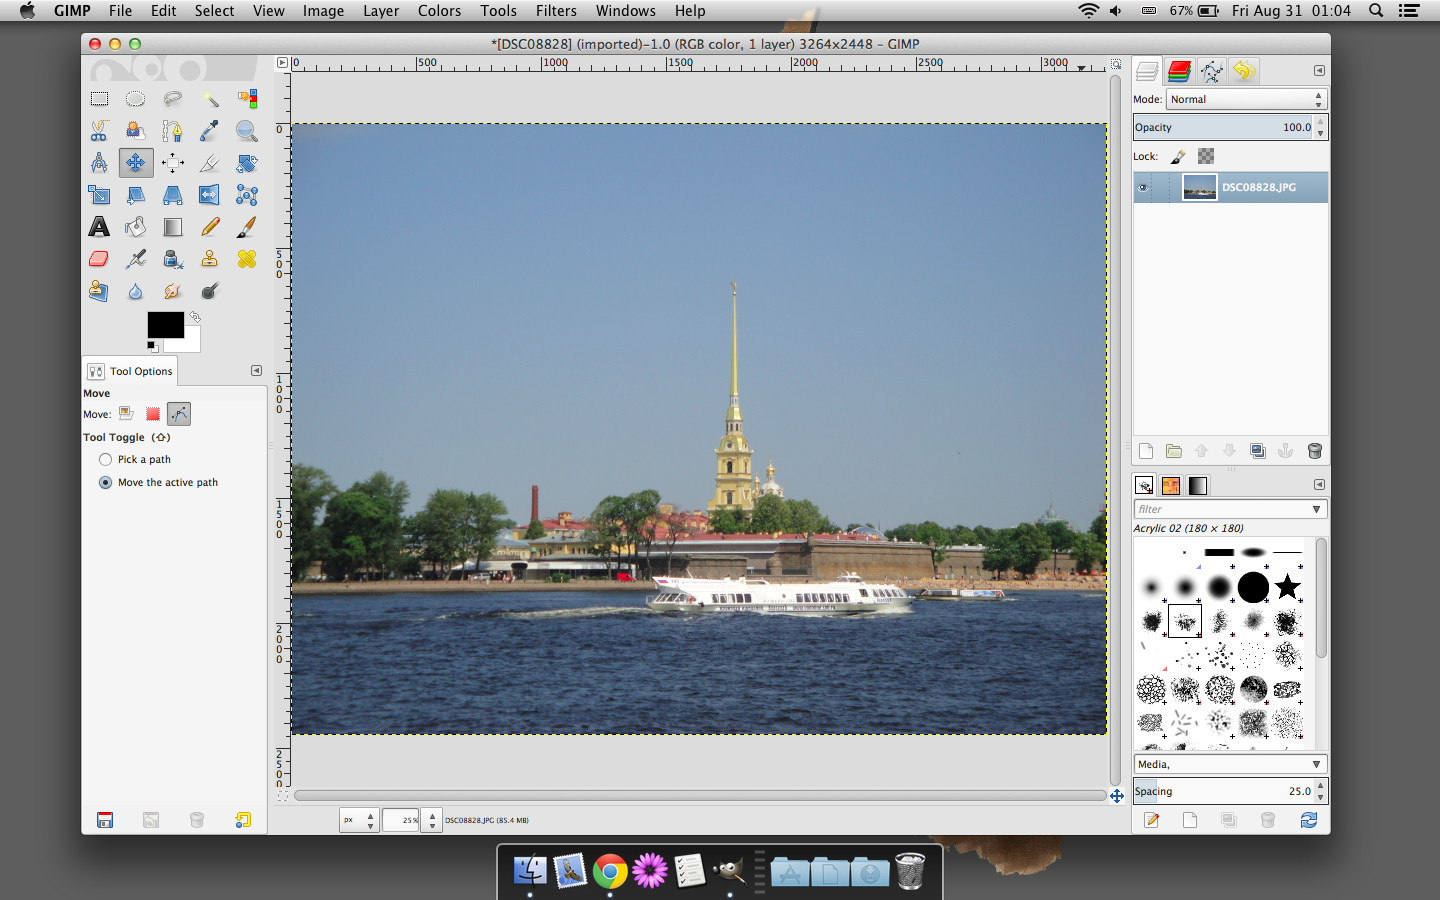Select the Heal tool
The image size is (1440, 900).
(x=246, y=259)
